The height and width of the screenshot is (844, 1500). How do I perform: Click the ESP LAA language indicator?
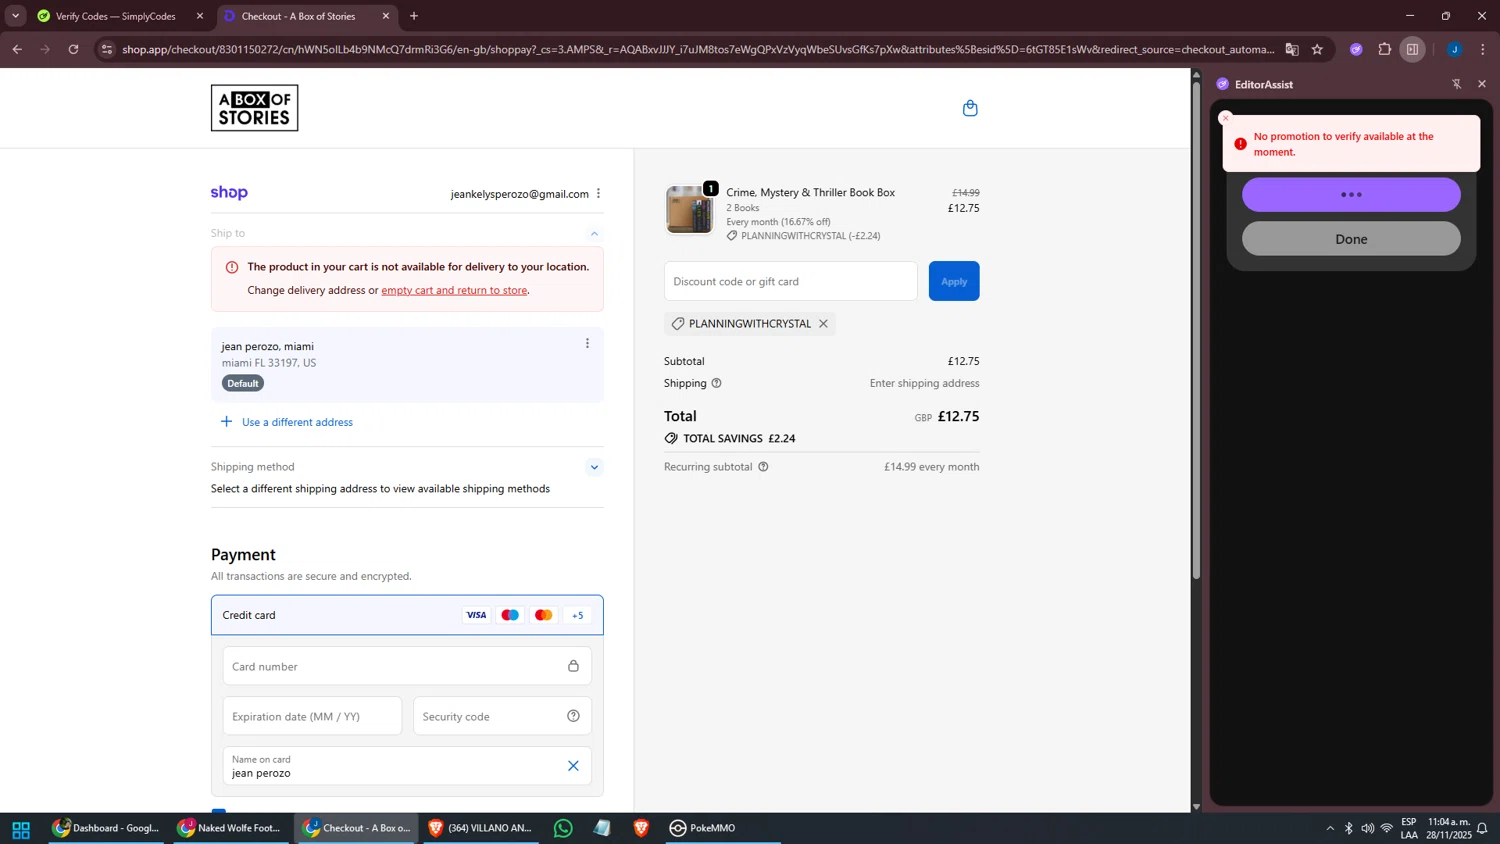(1408, 828)
